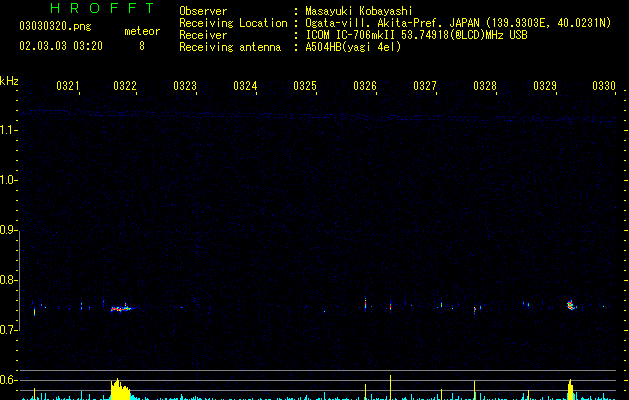Viewport: 629px width, 400px height.
Task: Click the 0329 time marker
Action: pos(545,86)
